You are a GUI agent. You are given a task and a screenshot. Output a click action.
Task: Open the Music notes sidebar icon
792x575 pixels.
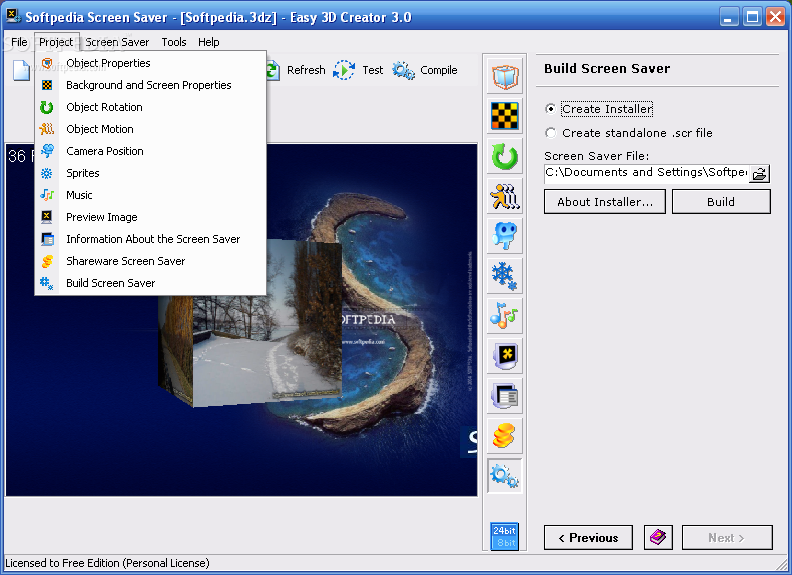505,316
